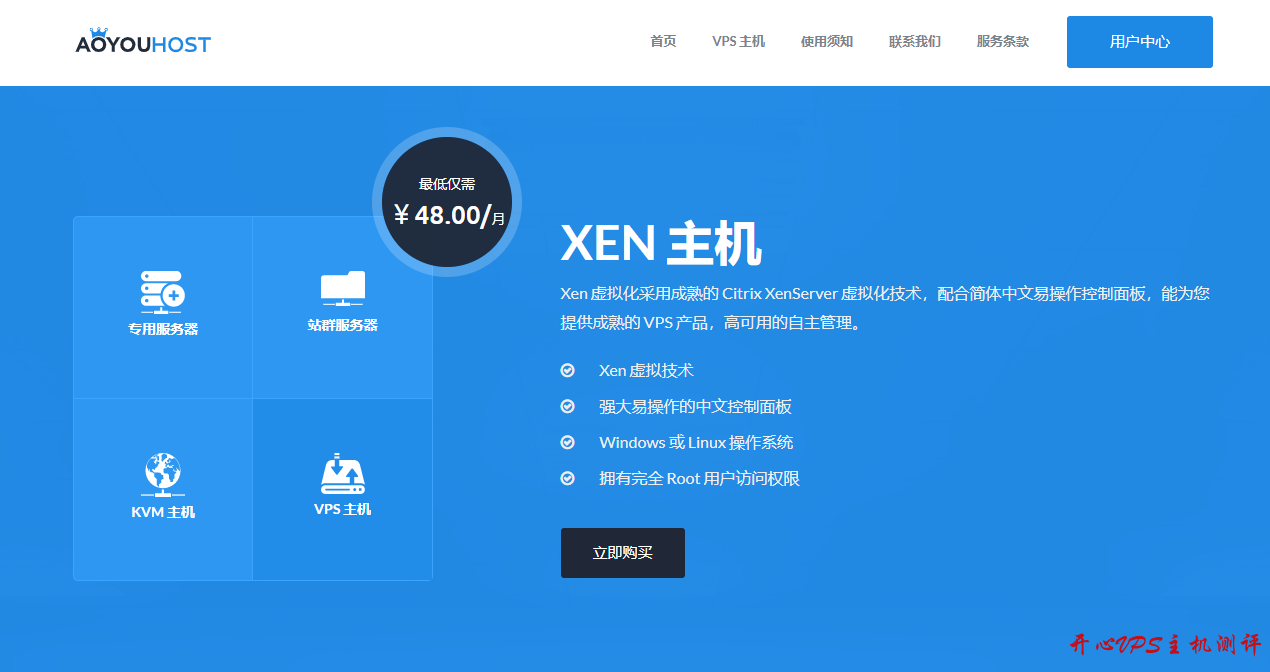Click check icon beside 拥有完全 Root 用户访问权限

(568, 478)
